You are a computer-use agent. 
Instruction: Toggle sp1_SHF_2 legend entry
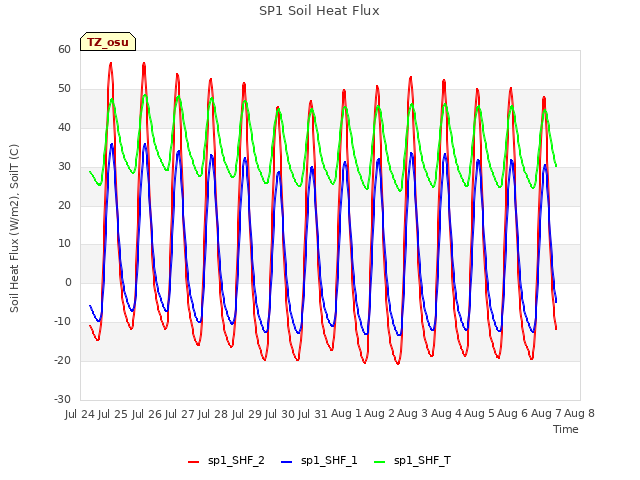click(x=226, y=461)
